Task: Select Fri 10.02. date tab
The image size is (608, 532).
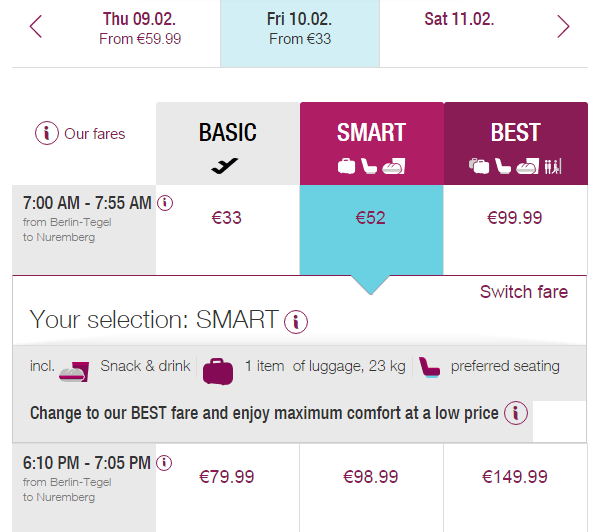Action: click(x=301, y=28)
